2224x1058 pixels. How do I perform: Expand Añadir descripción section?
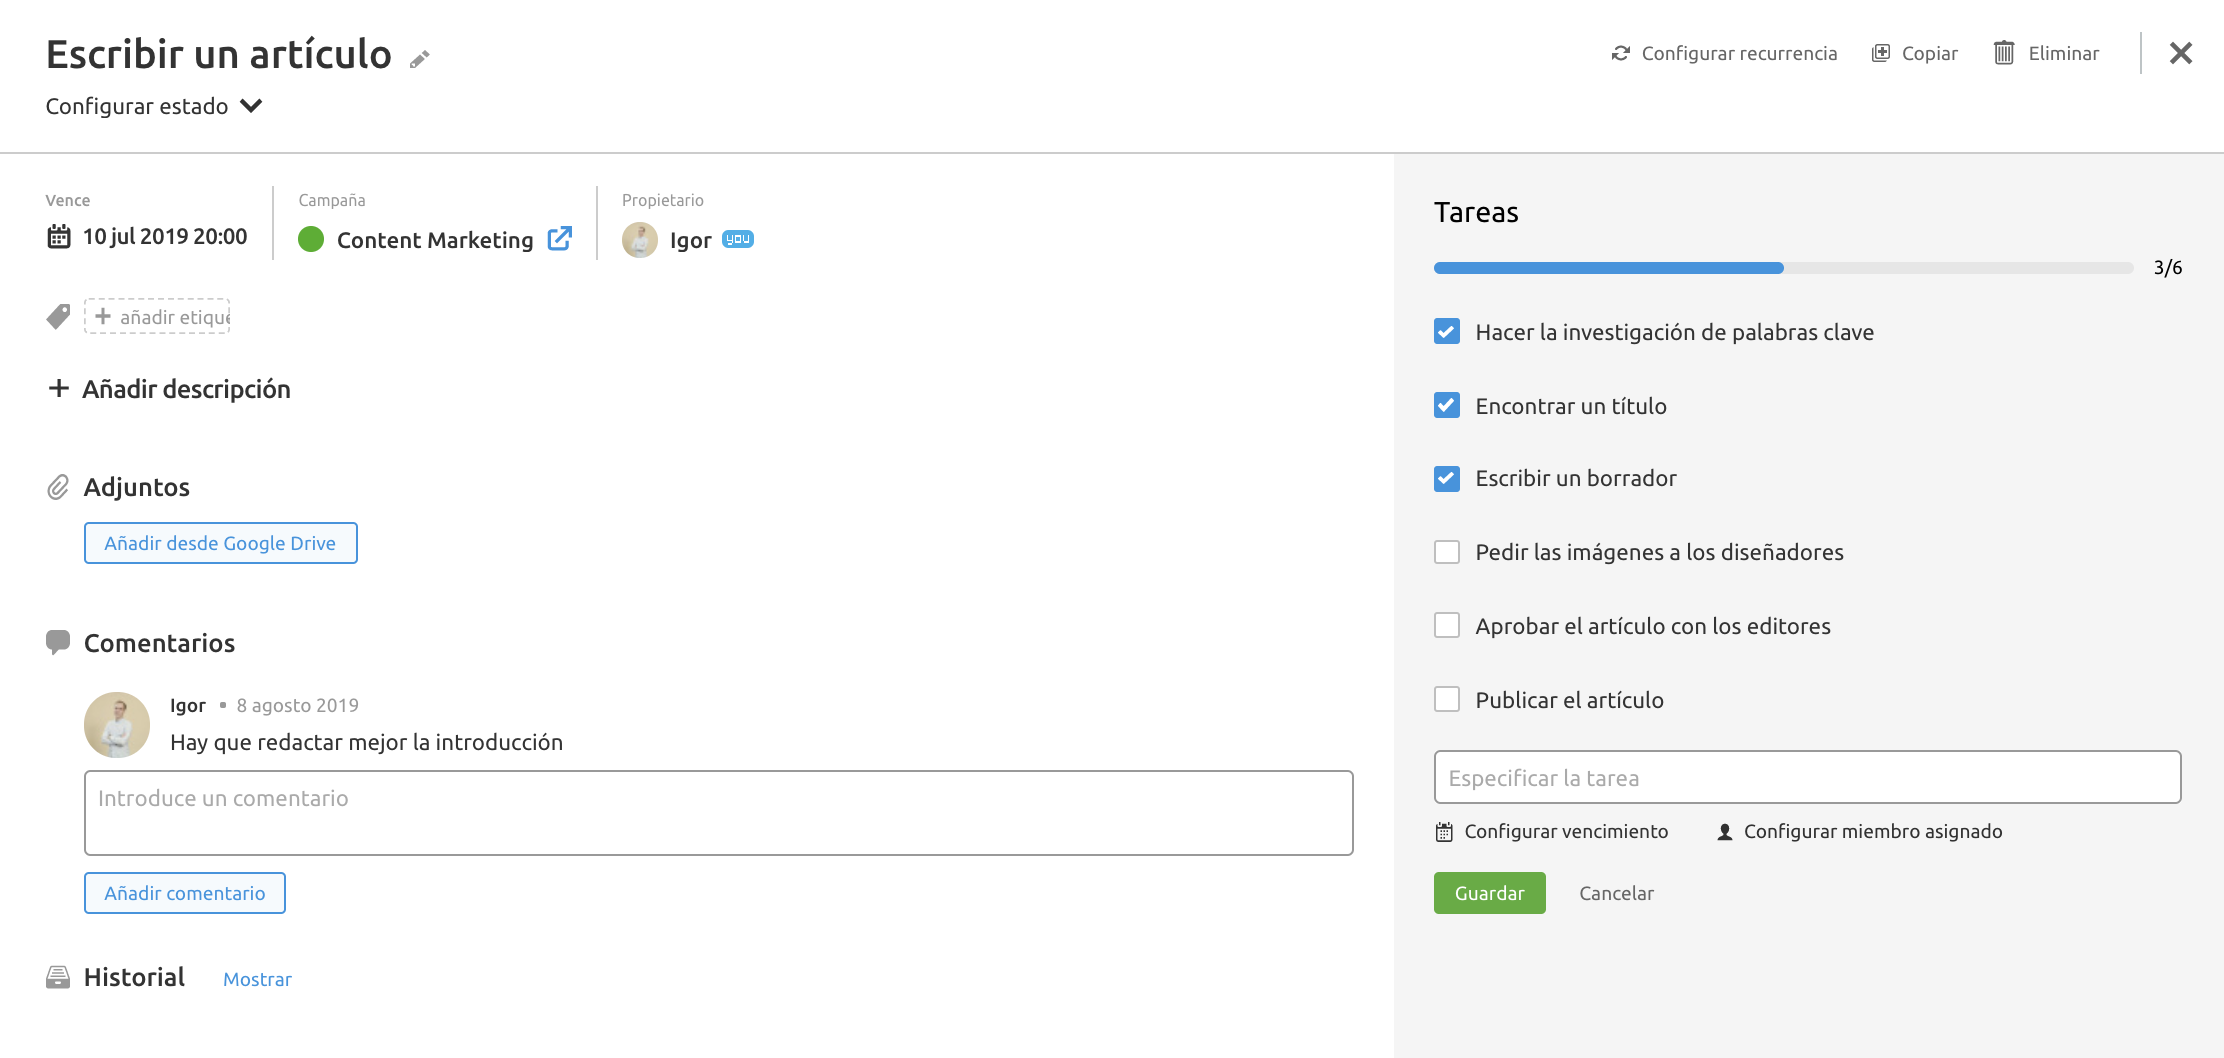point(169,389)
